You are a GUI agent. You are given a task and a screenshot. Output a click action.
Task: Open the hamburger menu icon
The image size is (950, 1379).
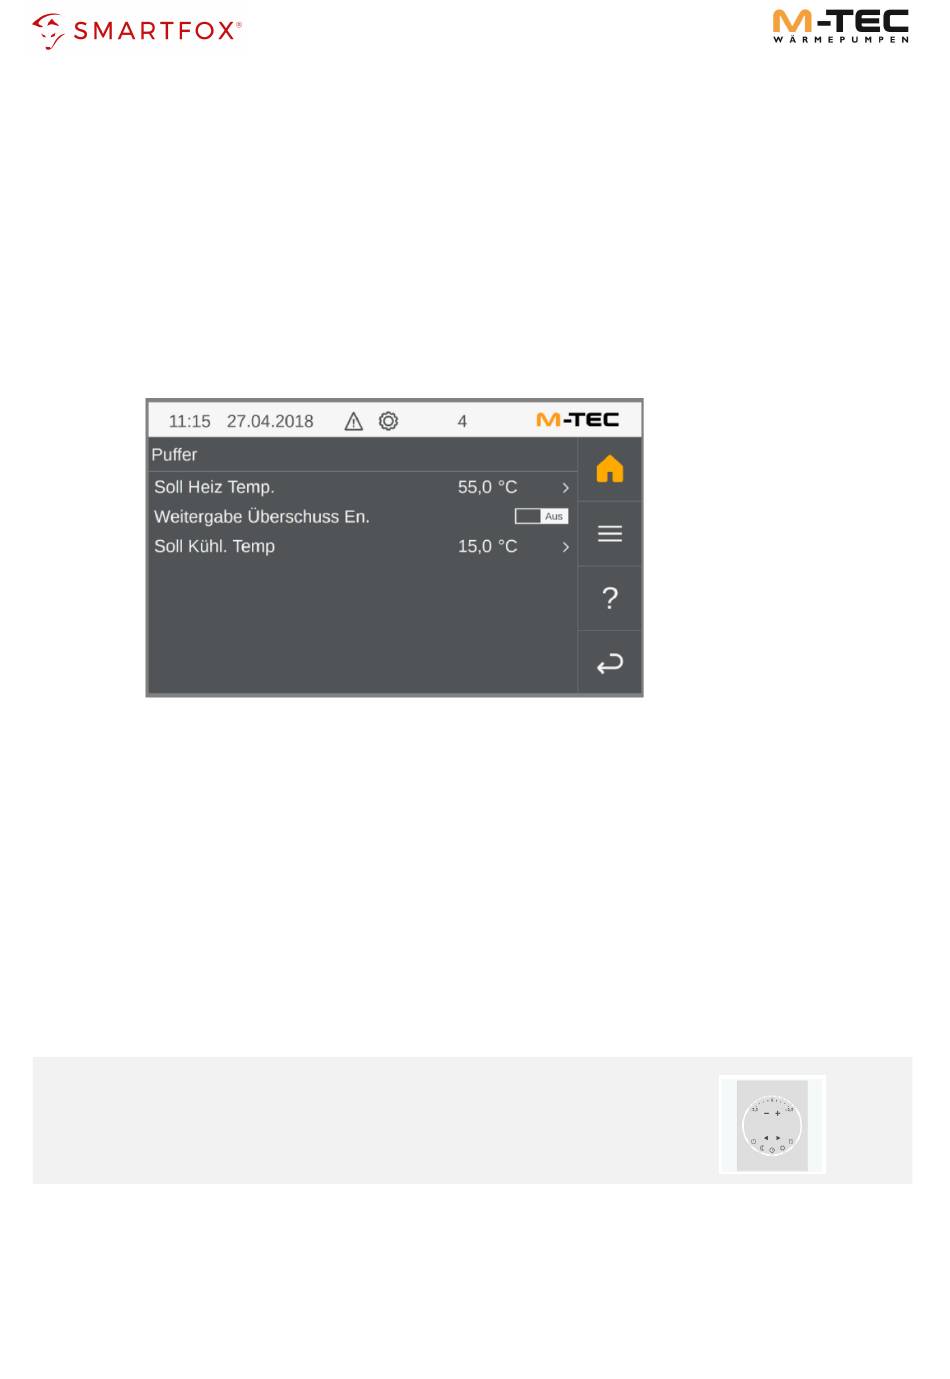(x=610, y=534)
